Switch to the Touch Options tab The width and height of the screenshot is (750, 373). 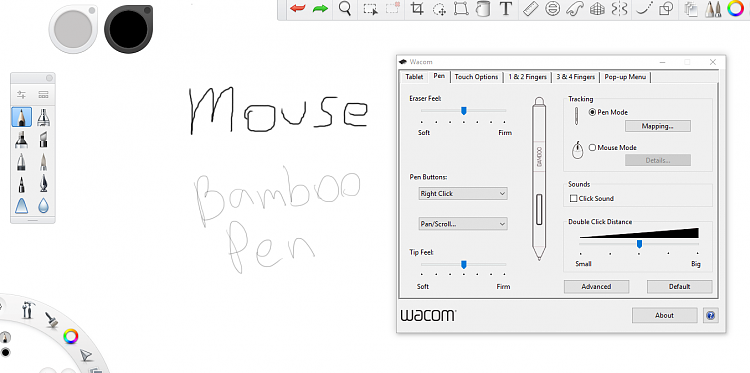click(x=476, y=77)
